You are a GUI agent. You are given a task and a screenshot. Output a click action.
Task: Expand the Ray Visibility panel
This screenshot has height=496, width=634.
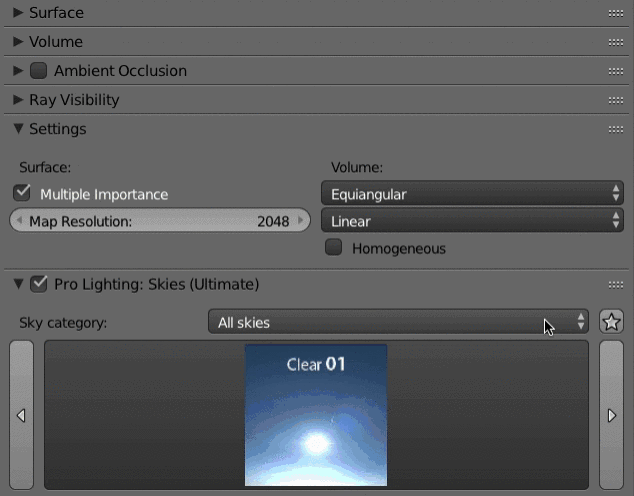tap(18, 100)
